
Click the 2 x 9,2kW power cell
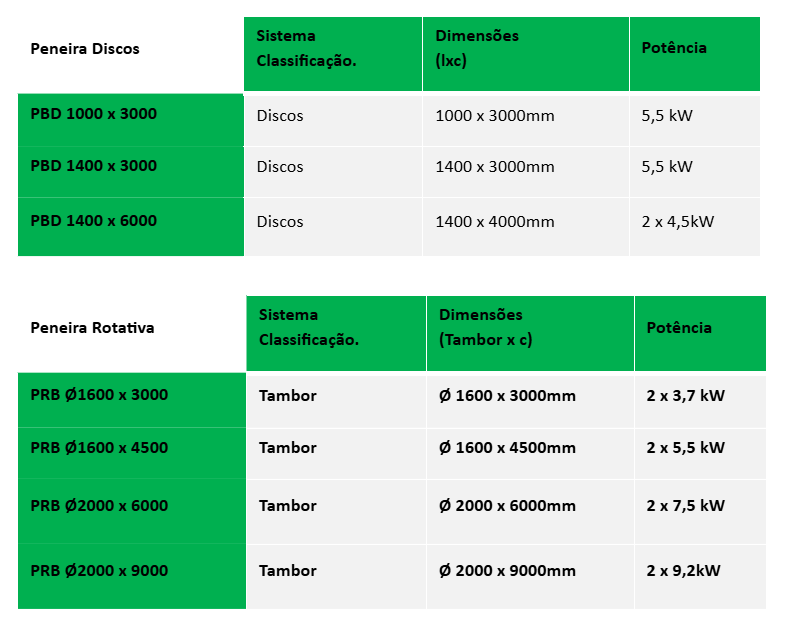[683, 571]
